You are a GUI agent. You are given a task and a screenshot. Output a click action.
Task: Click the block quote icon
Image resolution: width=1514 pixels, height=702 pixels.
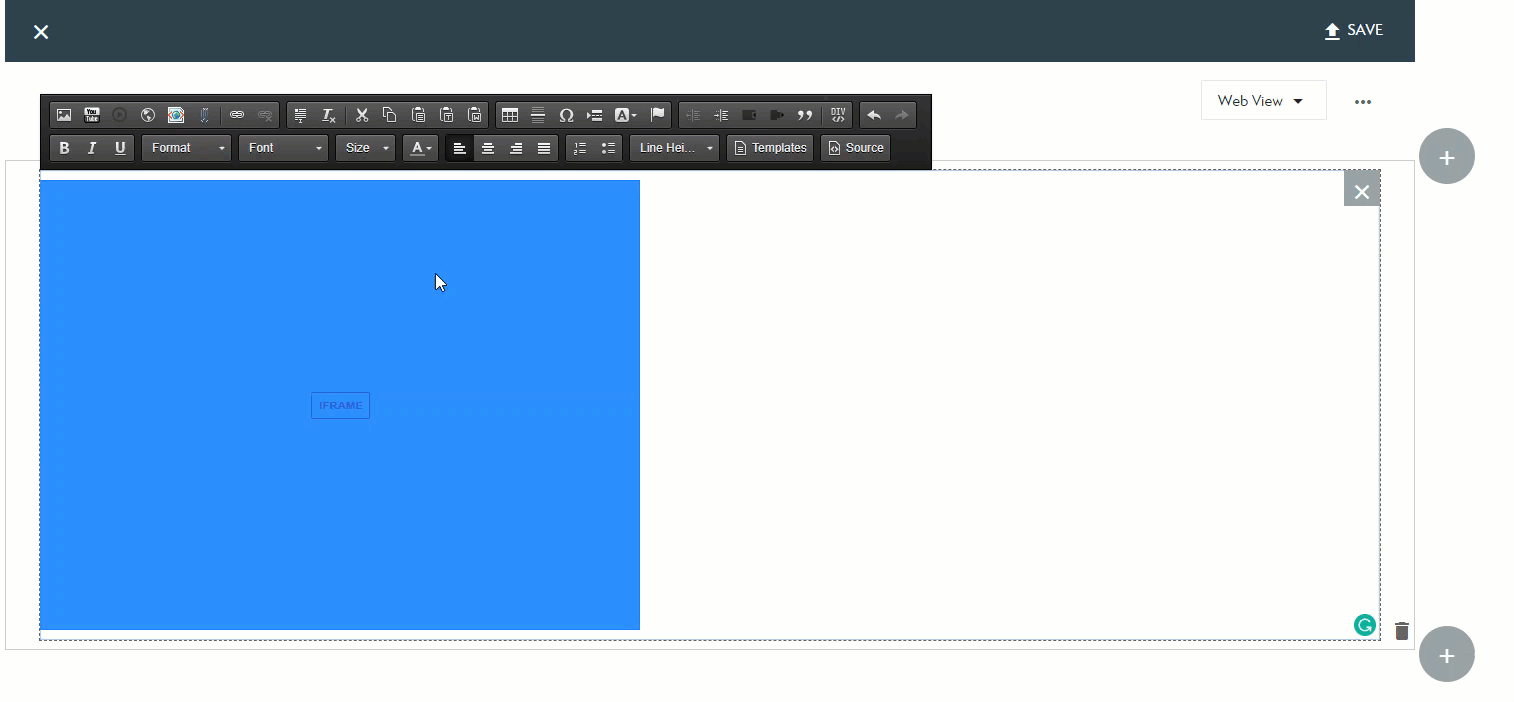pyautogui.click(x=805, y=115)
